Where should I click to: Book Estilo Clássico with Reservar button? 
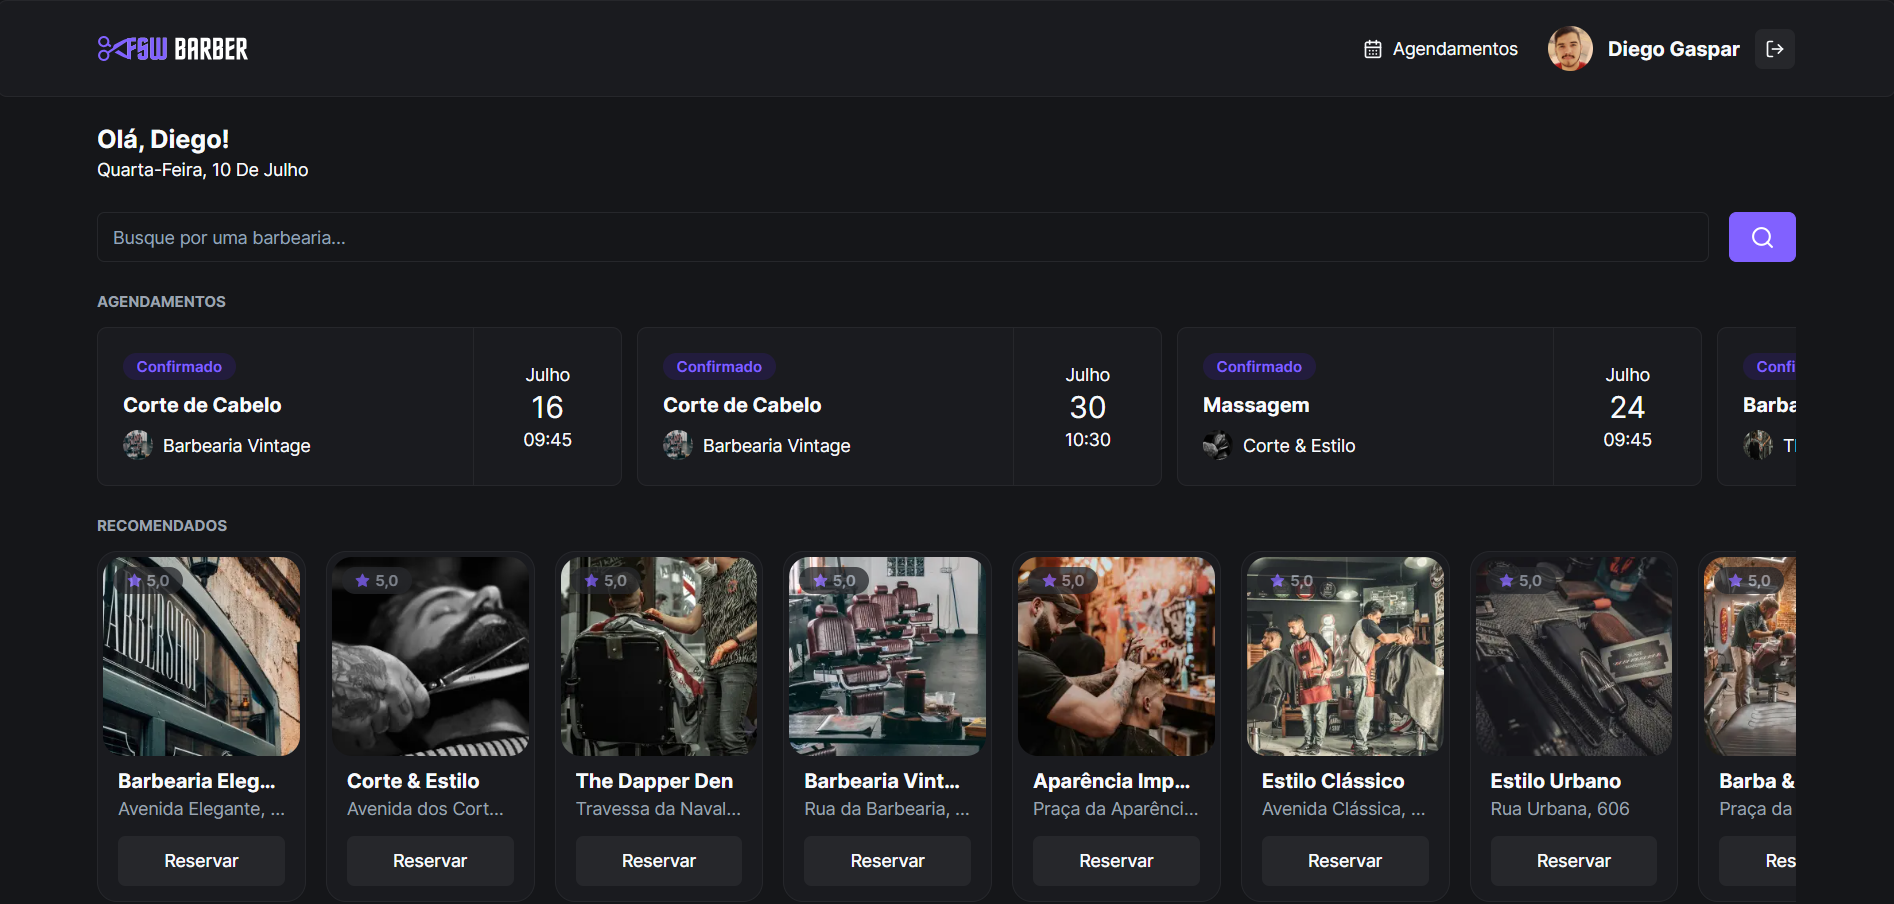click(1344, 861)
